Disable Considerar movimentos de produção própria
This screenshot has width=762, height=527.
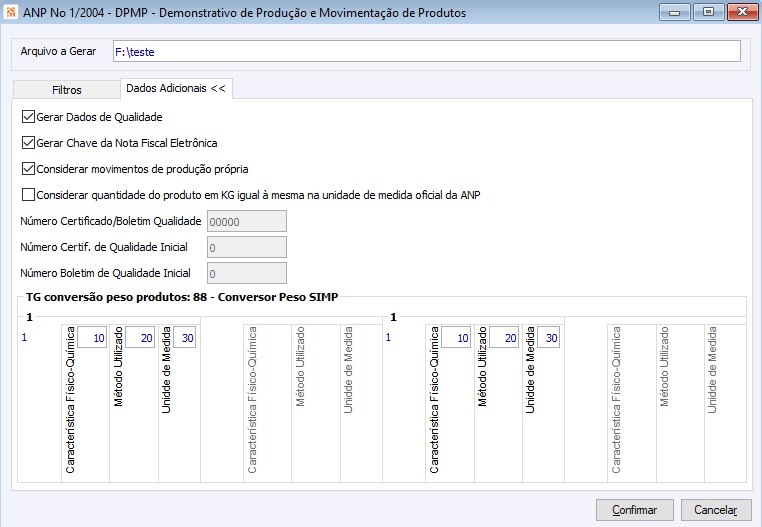coord(28,169)
